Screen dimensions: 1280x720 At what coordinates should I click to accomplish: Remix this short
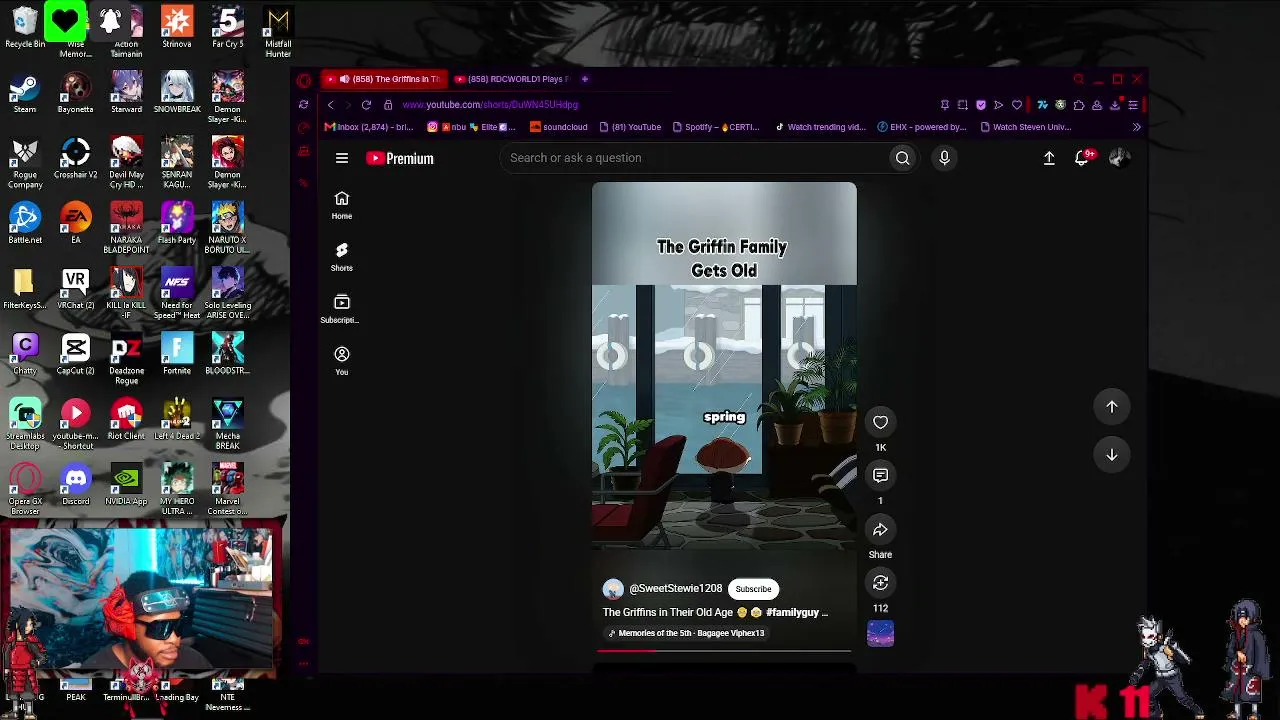tap(880, 583)
